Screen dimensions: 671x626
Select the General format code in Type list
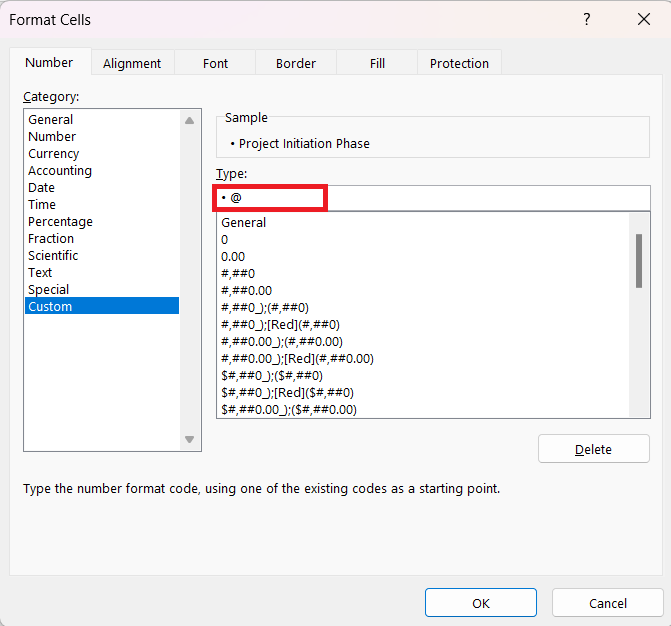pos(423,223)
